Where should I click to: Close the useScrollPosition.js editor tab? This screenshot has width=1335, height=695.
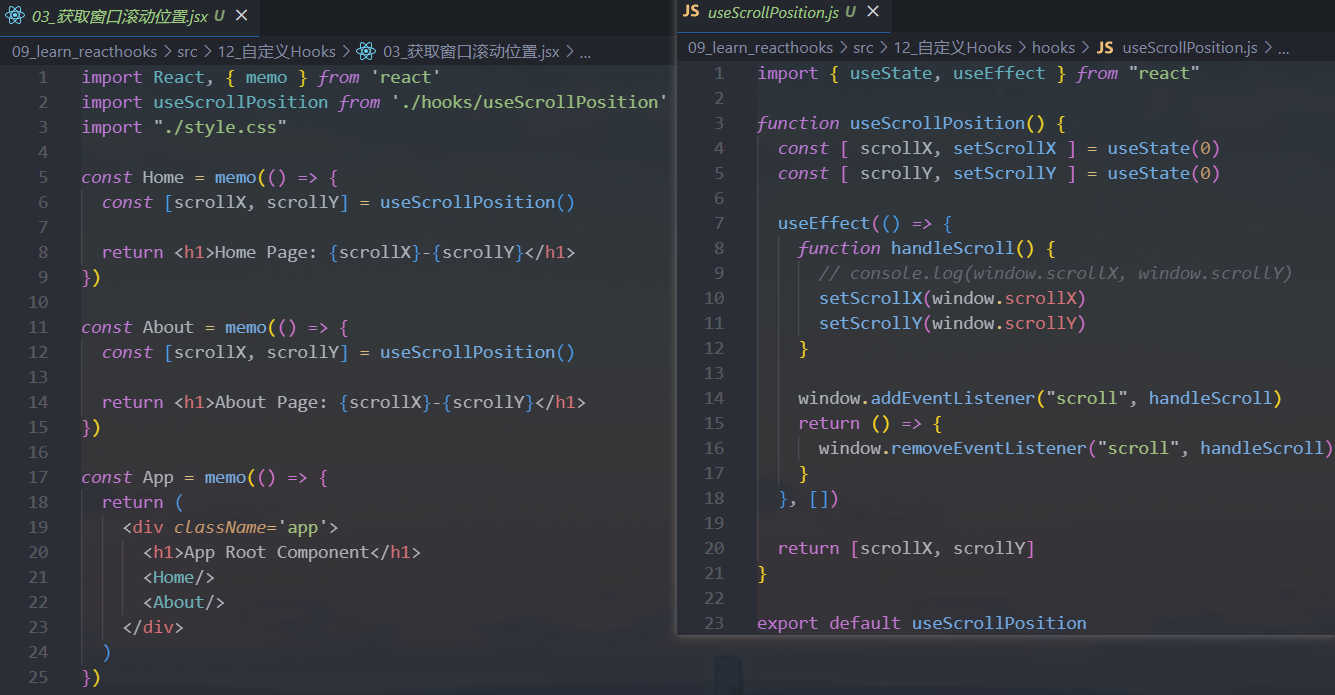[x=873, y=12]
